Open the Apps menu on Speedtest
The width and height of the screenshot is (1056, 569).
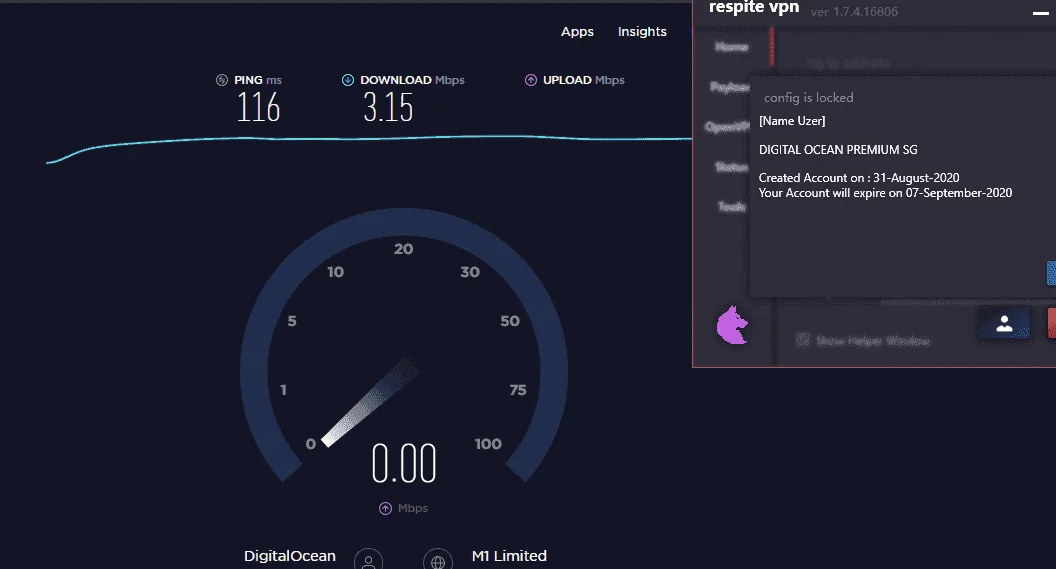point(577,32)
